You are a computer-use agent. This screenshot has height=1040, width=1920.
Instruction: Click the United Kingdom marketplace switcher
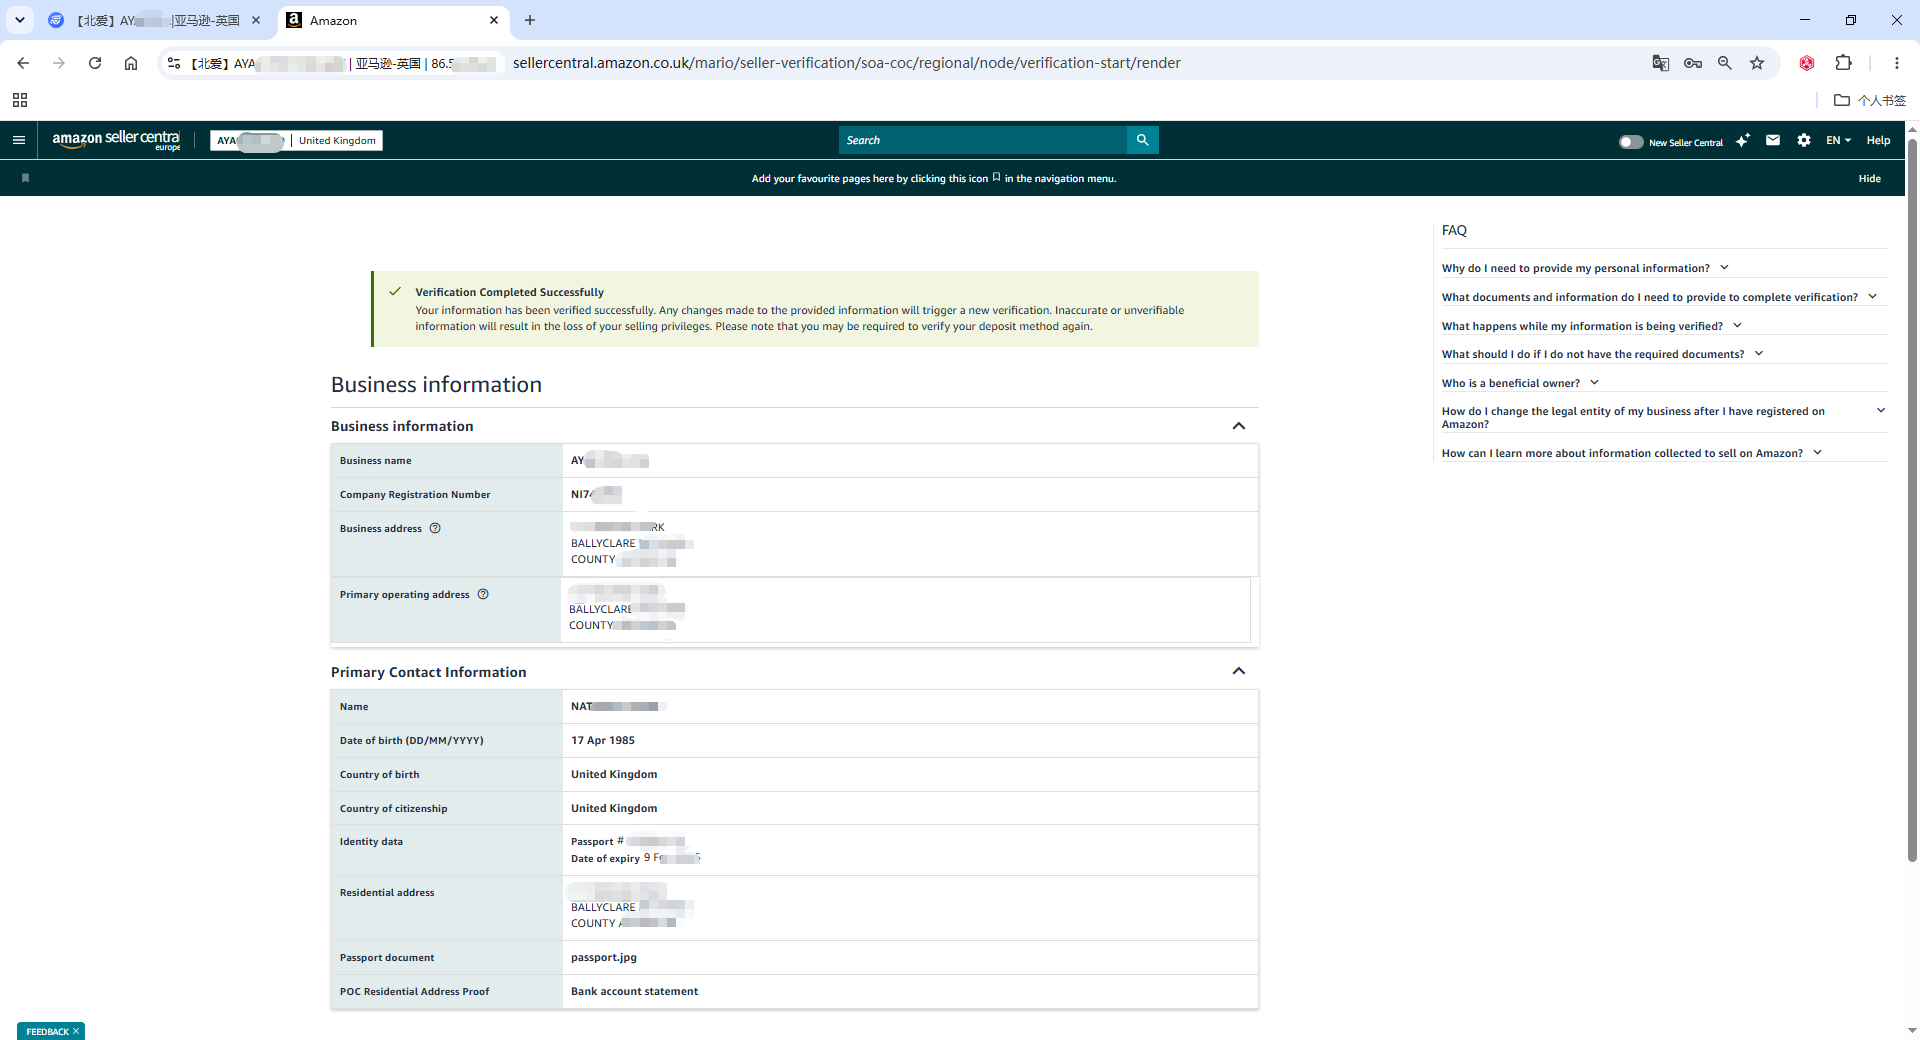[337, 140]
